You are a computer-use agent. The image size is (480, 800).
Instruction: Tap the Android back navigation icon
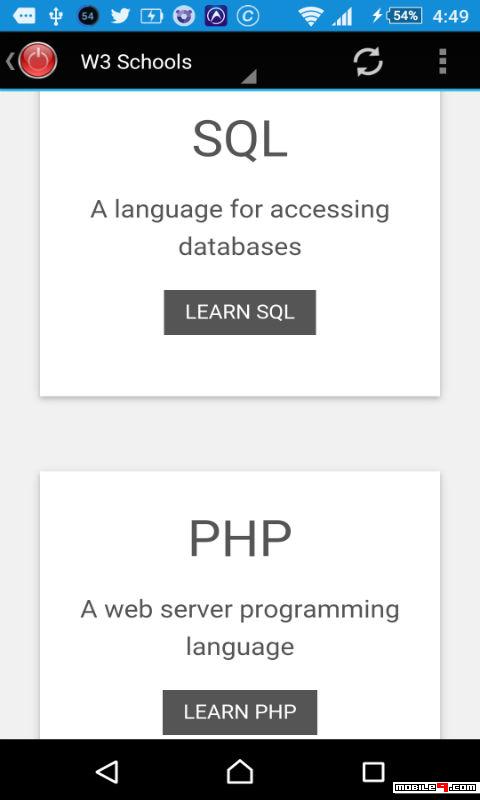click(108, 771)
